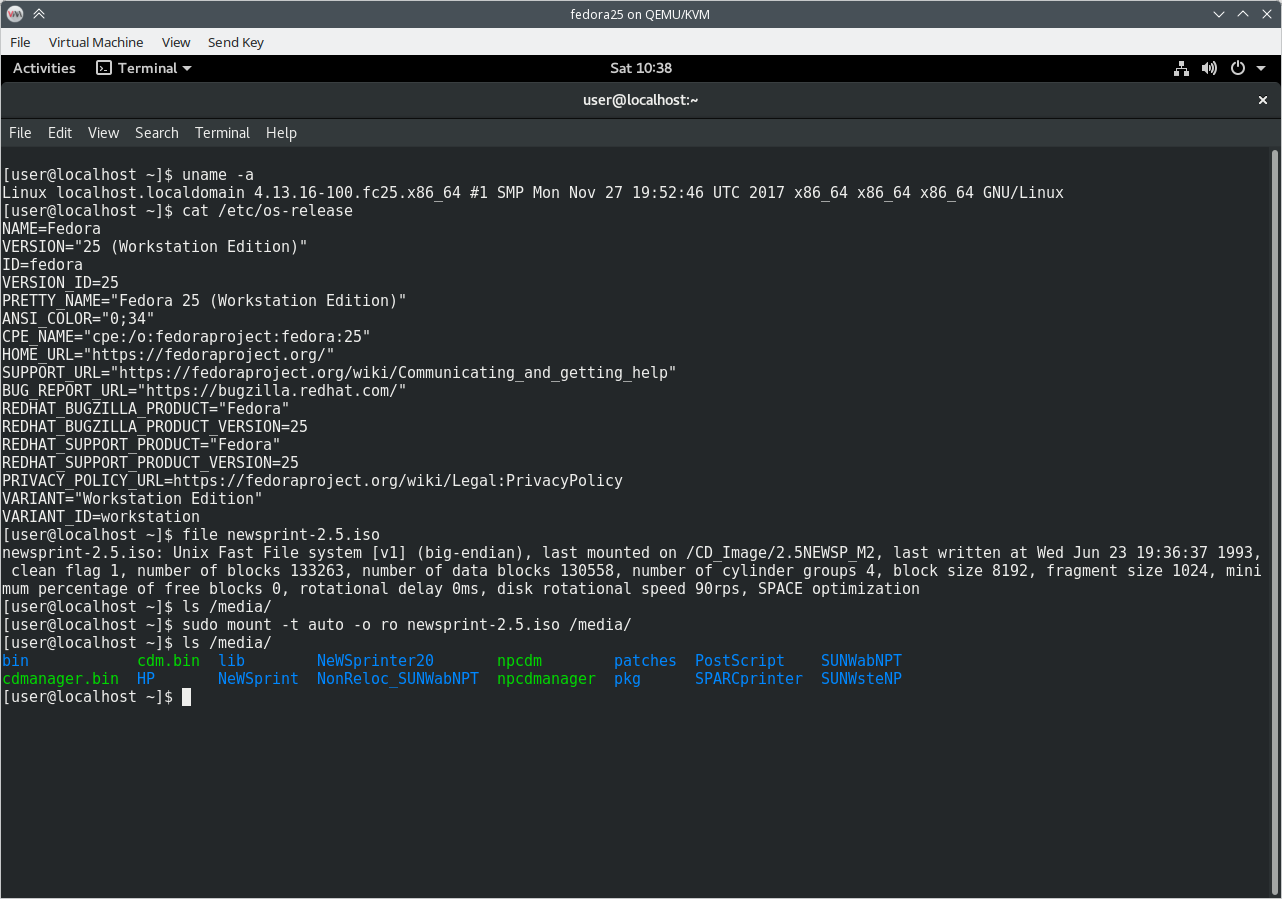Click the terminal icon beside the Terminal label

(103, 68)
